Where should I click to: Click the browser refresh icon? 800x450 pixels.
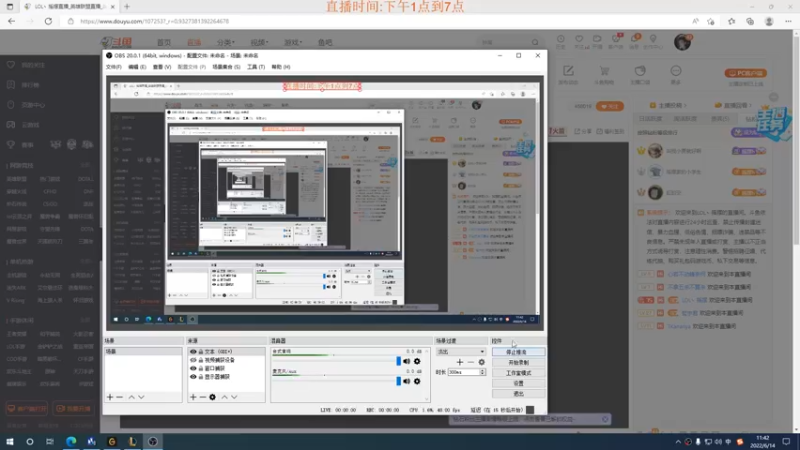coord(48,21)
